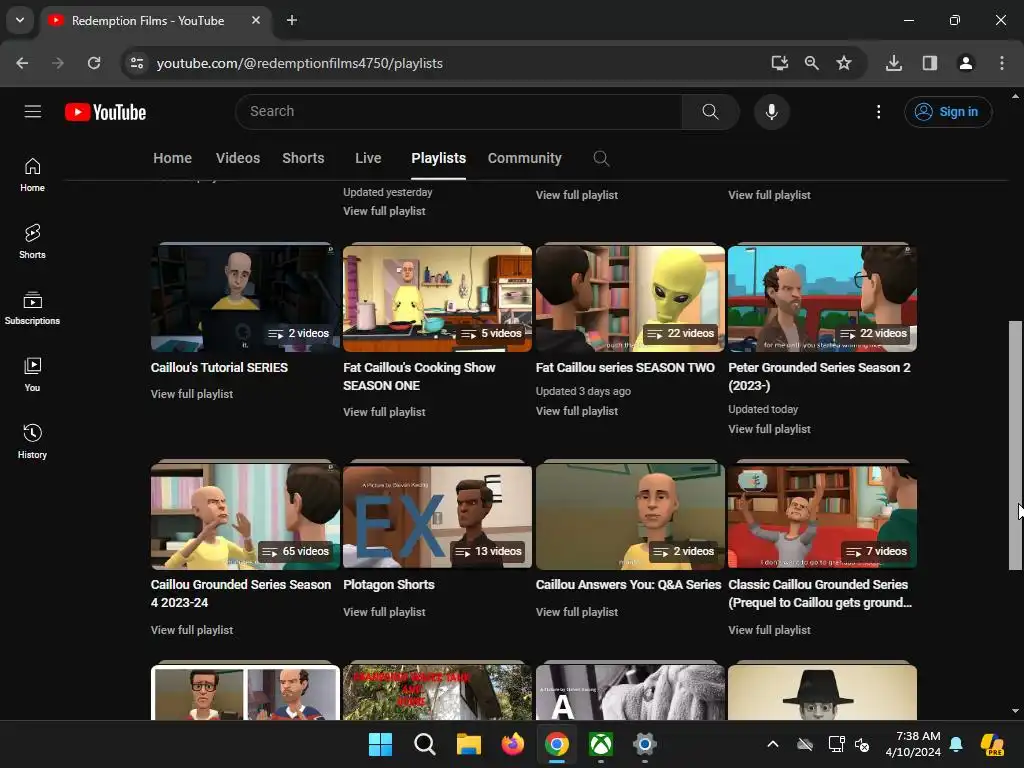1024x768 pixels.
Task: Install app icon in address bar
Action: point(779,63)
